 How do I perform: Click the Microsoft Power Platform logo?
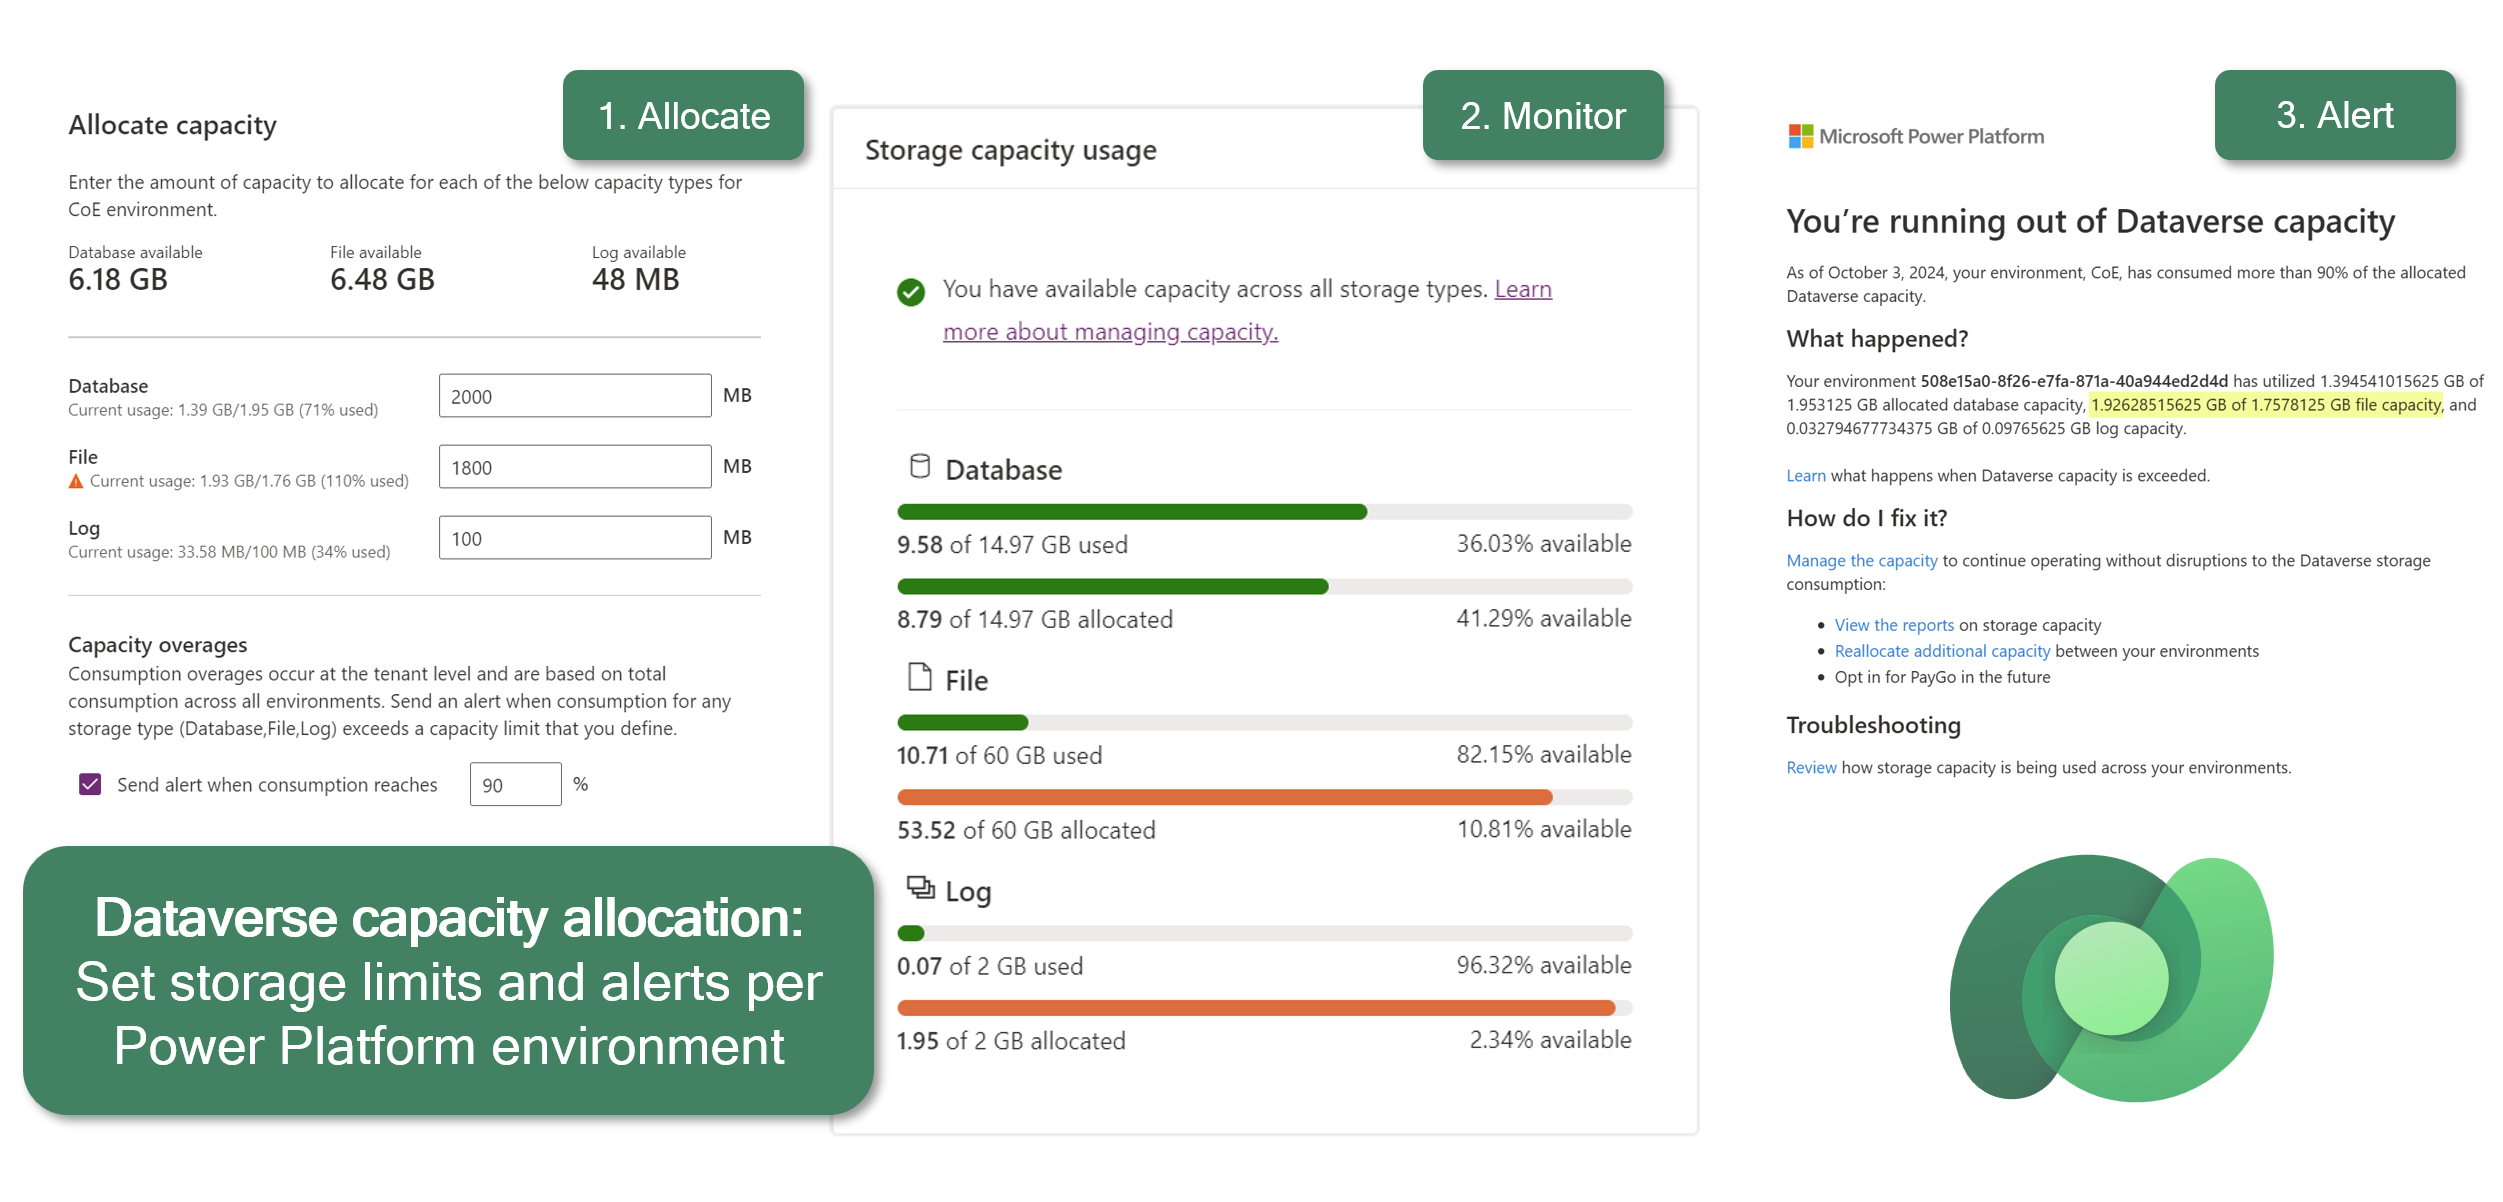click(x=1915, y=136)
